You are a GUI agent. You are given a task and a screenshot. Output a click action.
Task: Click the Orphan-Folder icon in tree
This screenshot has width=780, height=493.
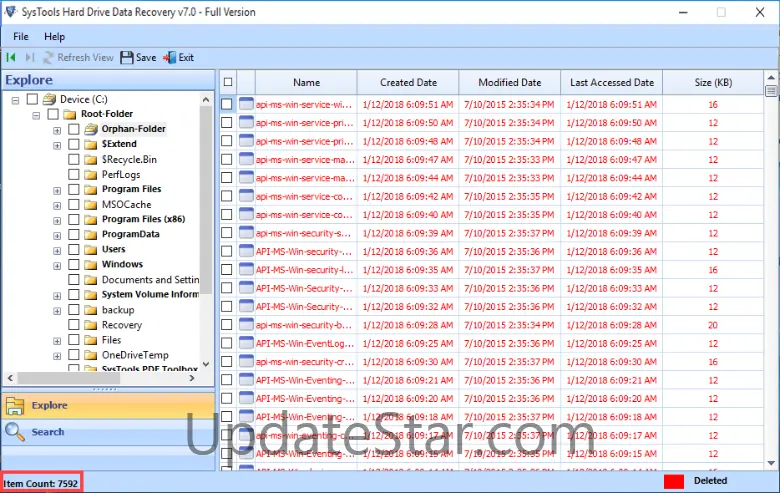91,129
